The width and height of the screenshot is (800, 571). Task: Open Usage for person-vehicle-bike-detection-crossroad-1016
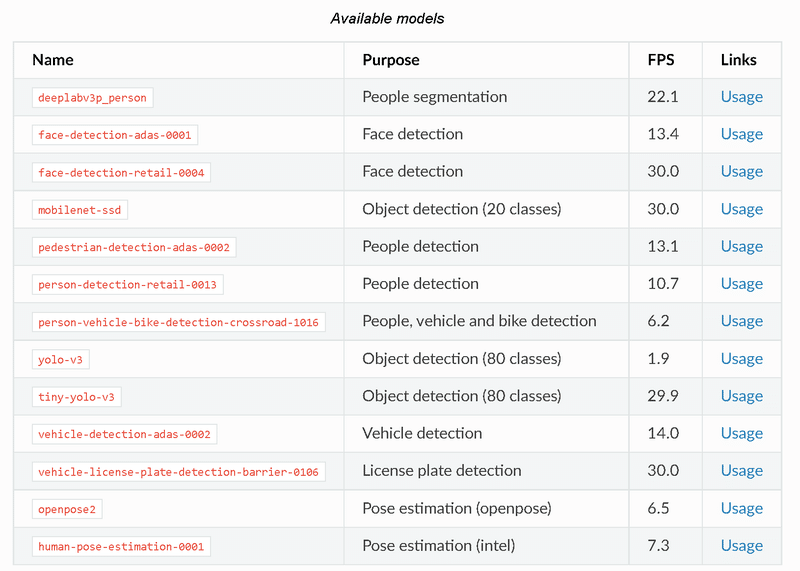click(741, 321)
